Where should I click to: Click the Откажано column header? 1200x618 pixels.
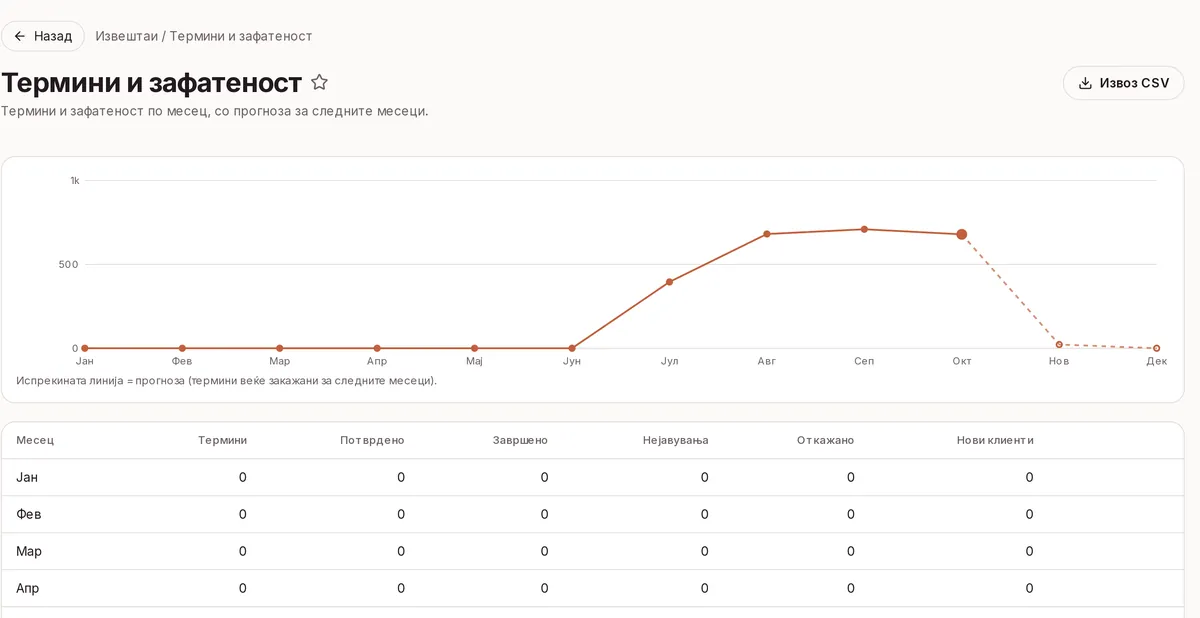[826, 440]
